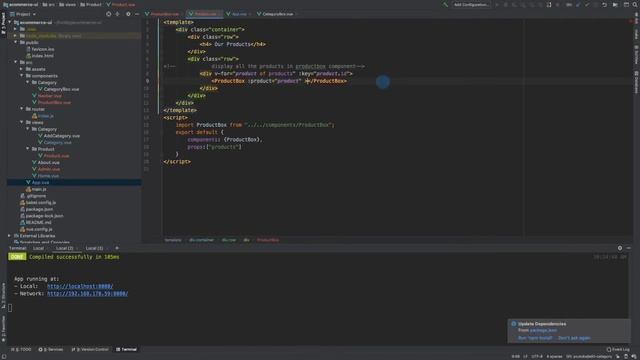Expand the node_modules folder
The height and width of the screenshot is (360, 640).
pos(16,36)
